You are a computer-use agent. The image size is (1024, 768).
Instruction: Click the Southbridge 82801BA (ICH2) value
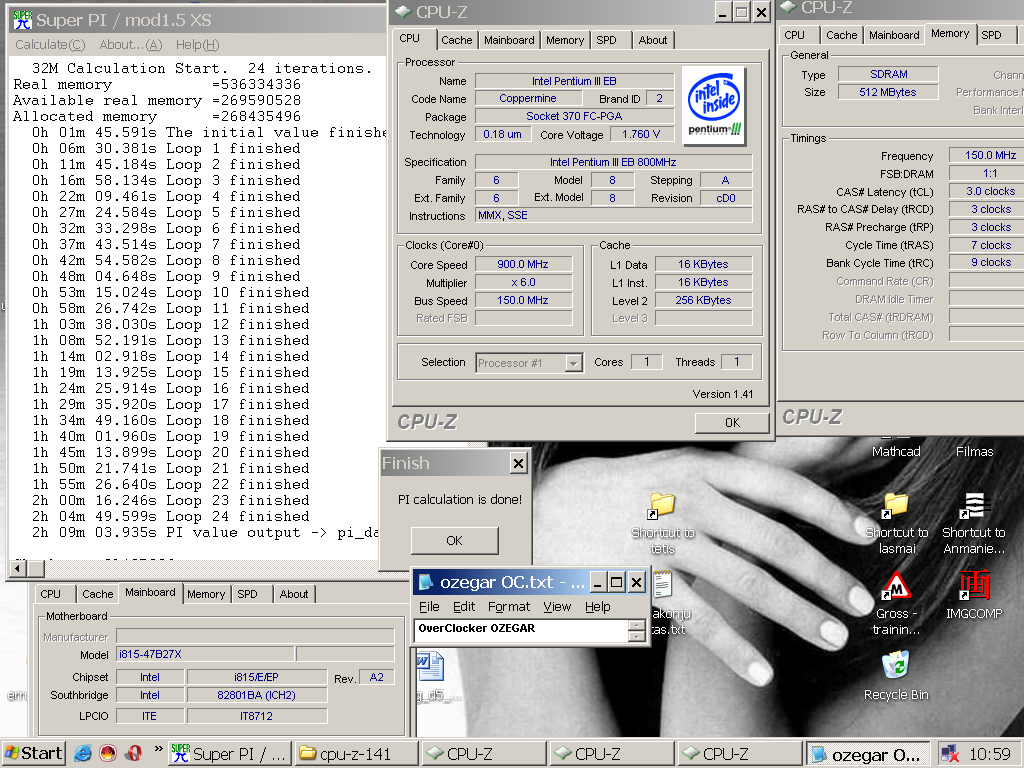tap(257, 696)
